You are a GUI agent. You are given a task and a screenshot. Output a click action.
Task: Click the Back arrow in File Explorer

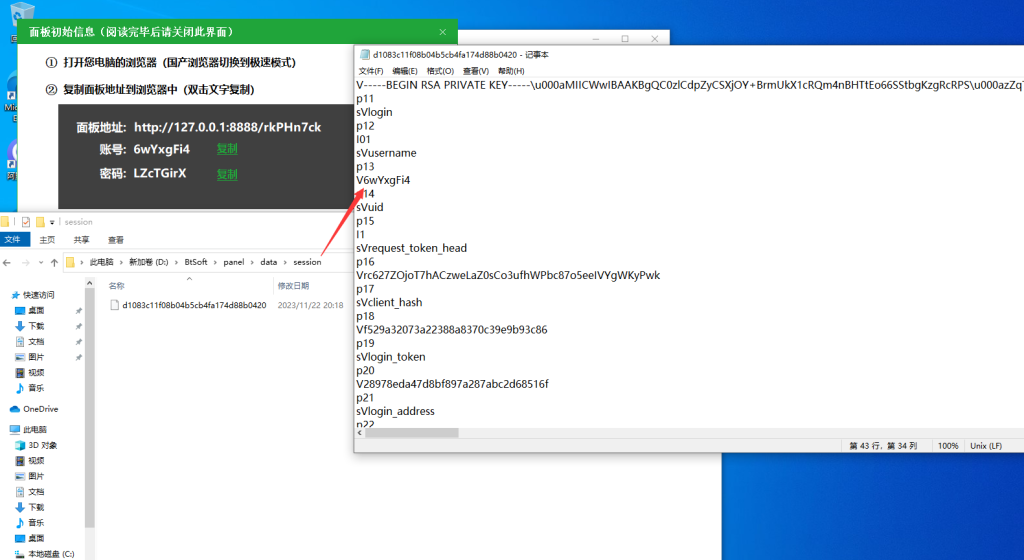(x=8, y=262)
